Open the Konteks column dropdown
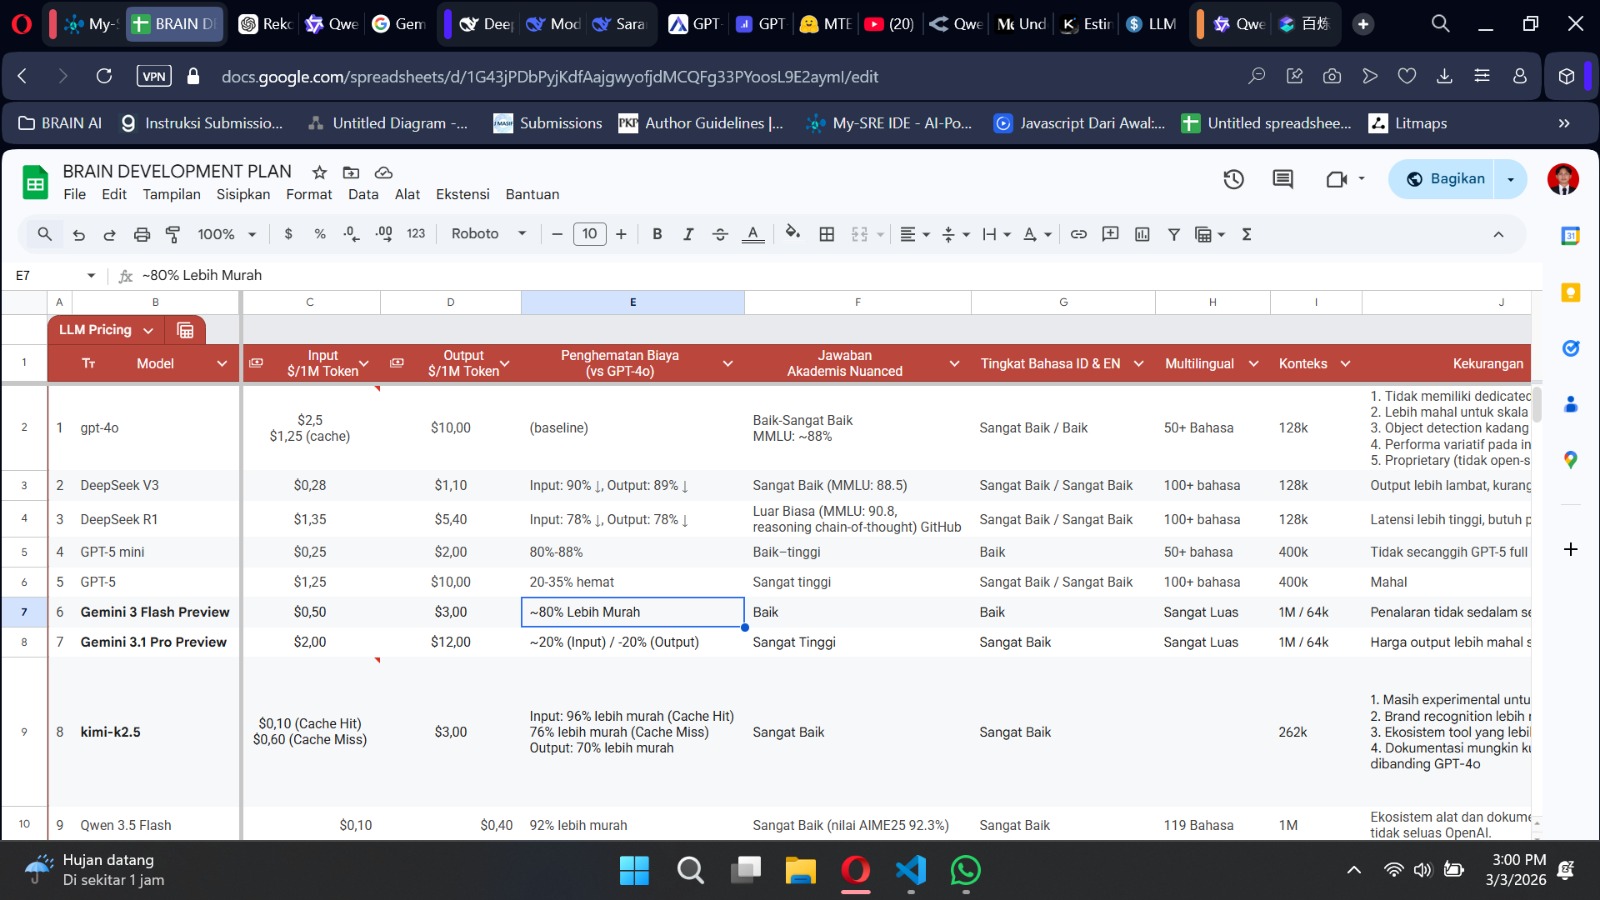The width and height of the screenshot is (1600, 900). point(1345,364)
